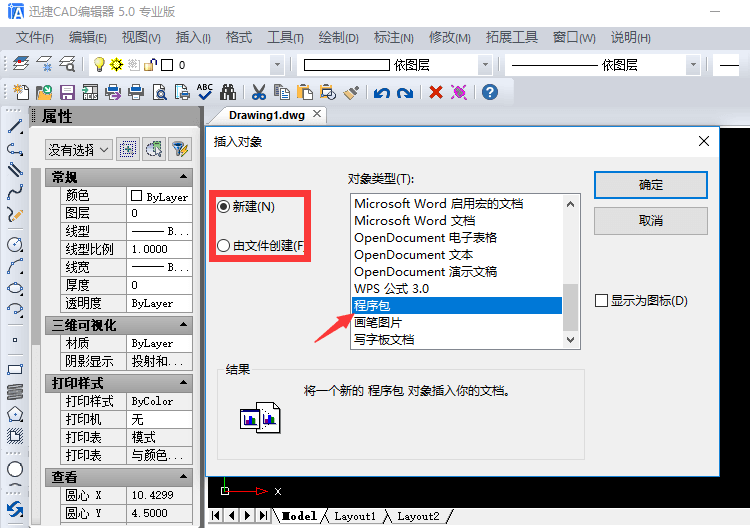Select the 新建 radio button
The height and width of the screenshot is (528, 750).
(x=223, y=207)
